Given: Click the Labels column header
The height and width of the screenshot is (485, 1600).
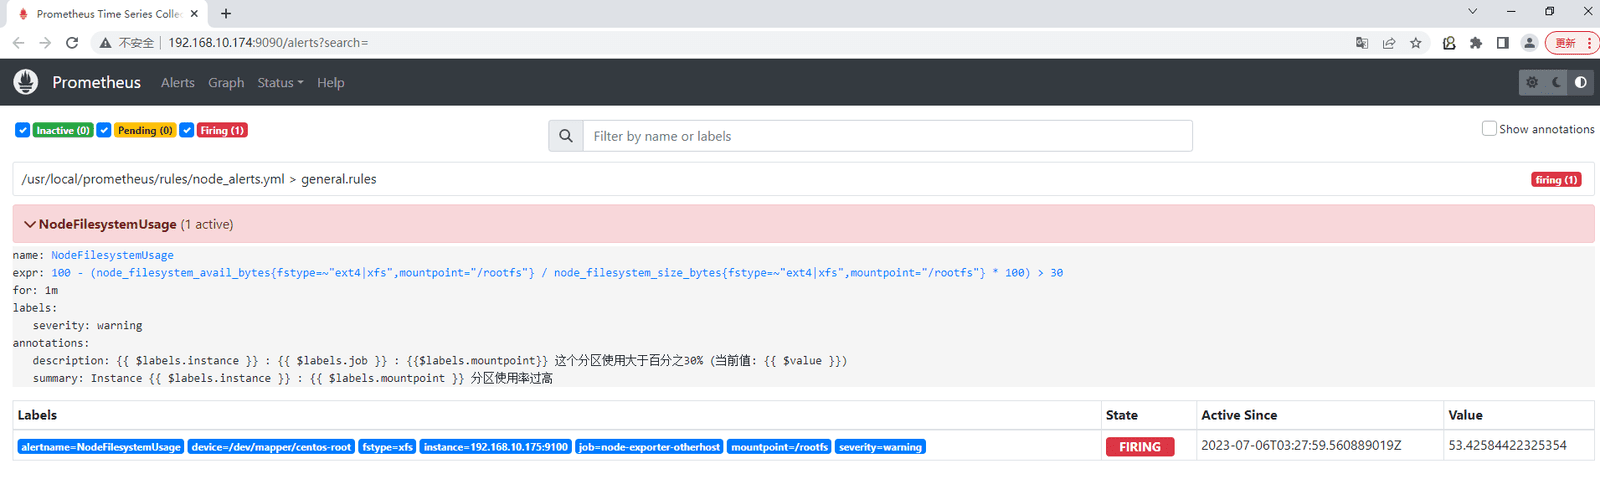Looking at the screenshot, I should pyautogui.click(x=37, y=415).
